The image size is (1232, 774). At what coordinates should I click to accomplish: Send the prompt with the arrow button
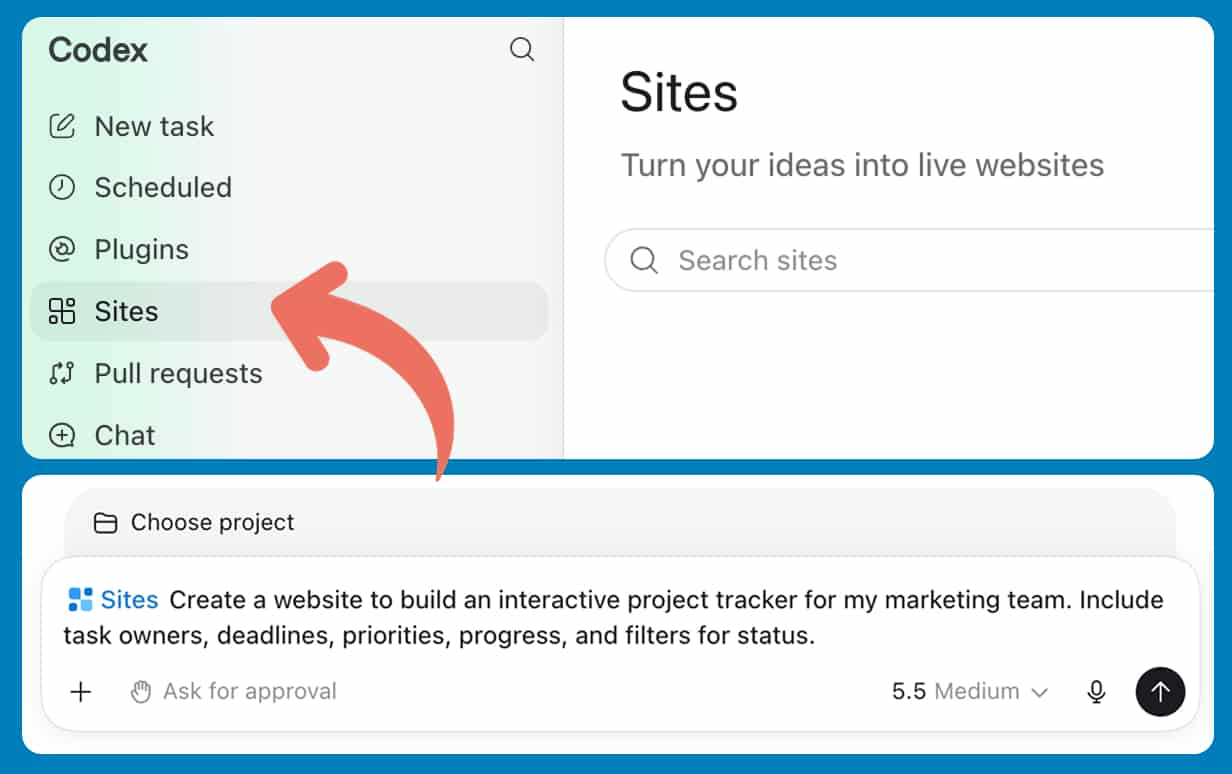coord(1160,691)
